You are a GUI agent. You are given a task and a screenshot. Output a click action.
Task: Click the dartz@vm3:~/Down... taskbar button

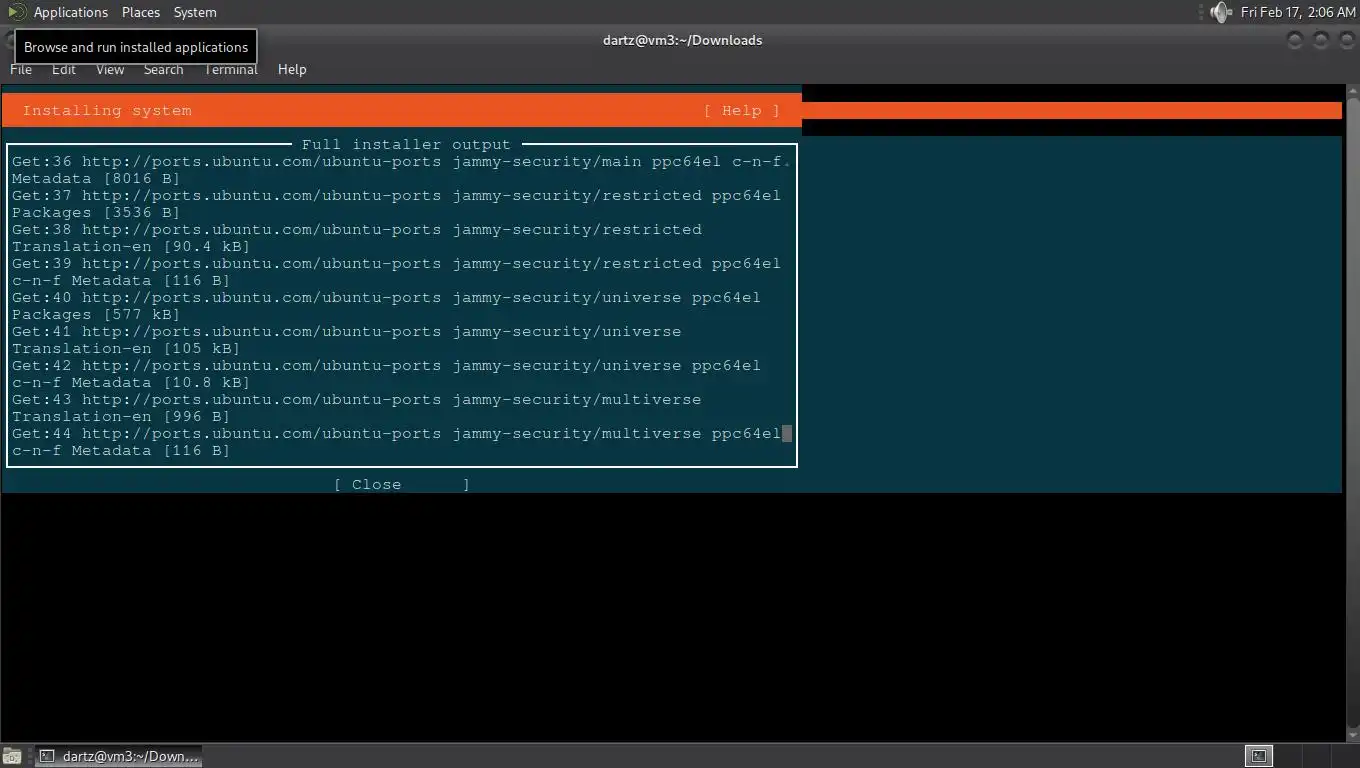pos(119,756)
